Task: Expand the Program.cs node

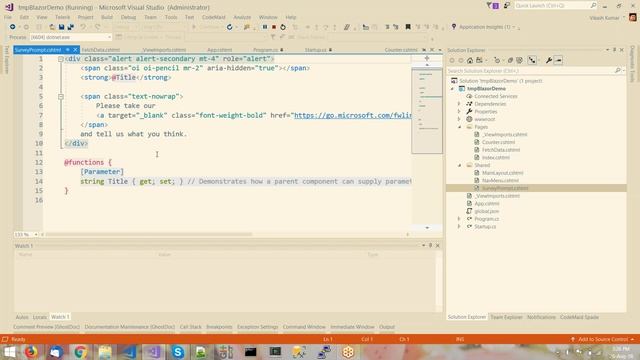Action: pyautogui.click(x=459, y=219)
